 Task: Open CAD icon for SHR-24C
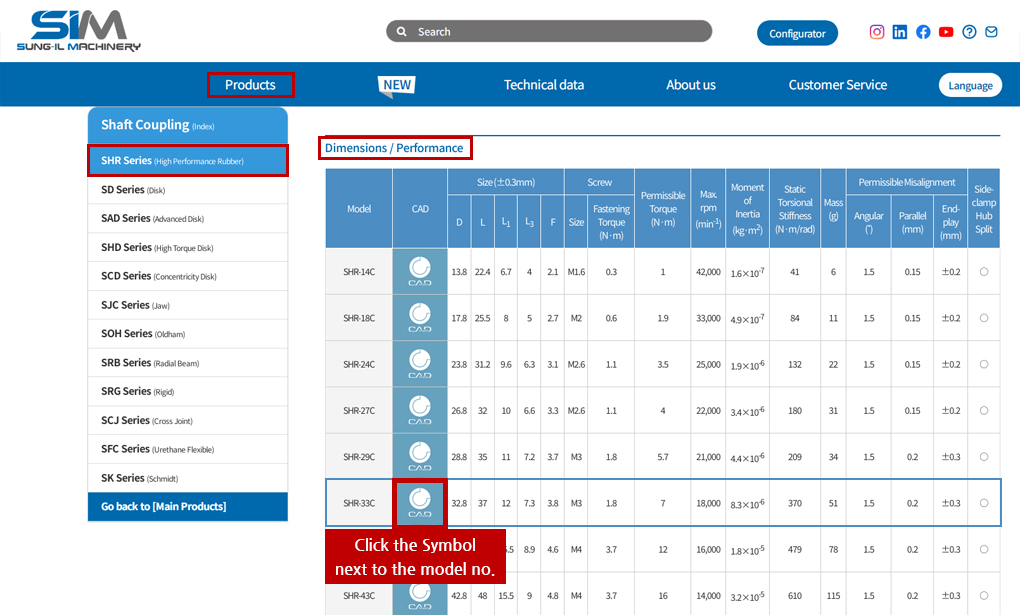(420, 364)
